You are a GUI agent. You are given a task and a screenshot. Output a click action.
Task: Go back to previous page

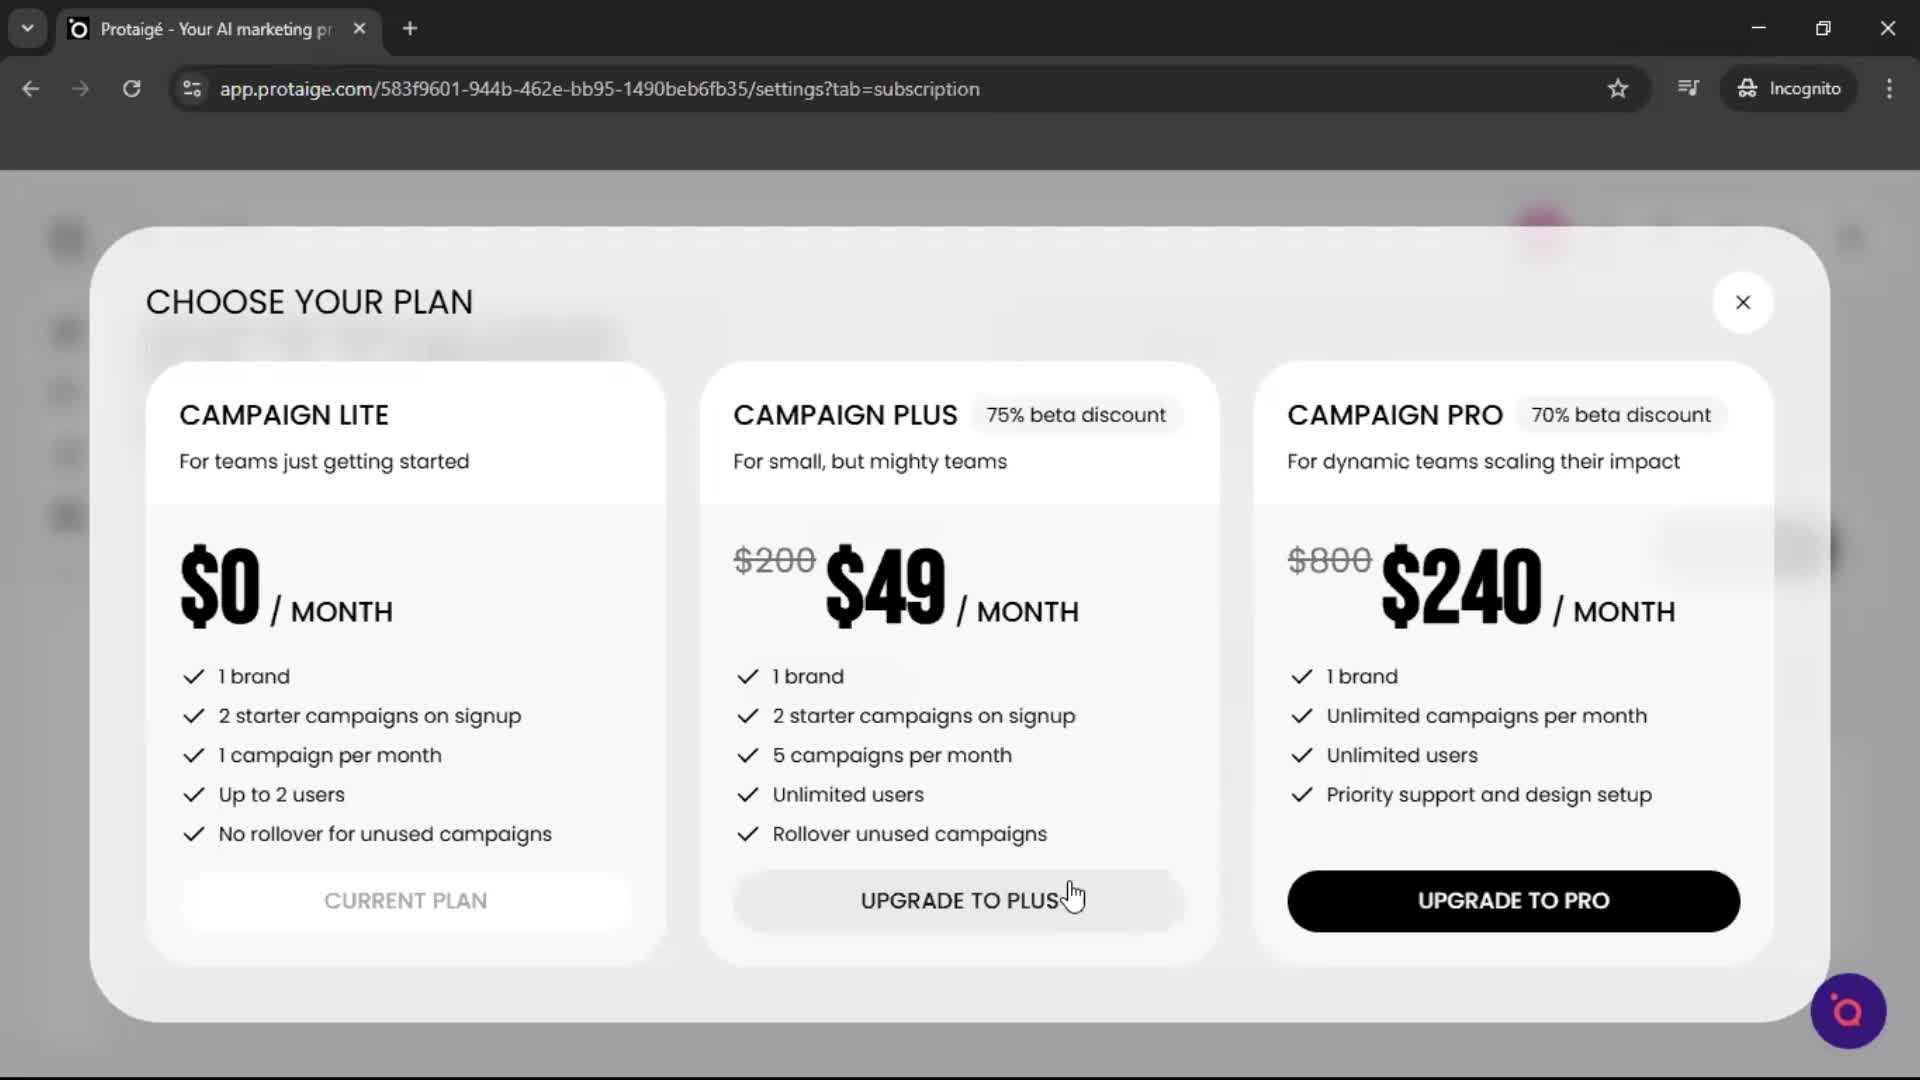pyautogui.click(x=31, y=89)
